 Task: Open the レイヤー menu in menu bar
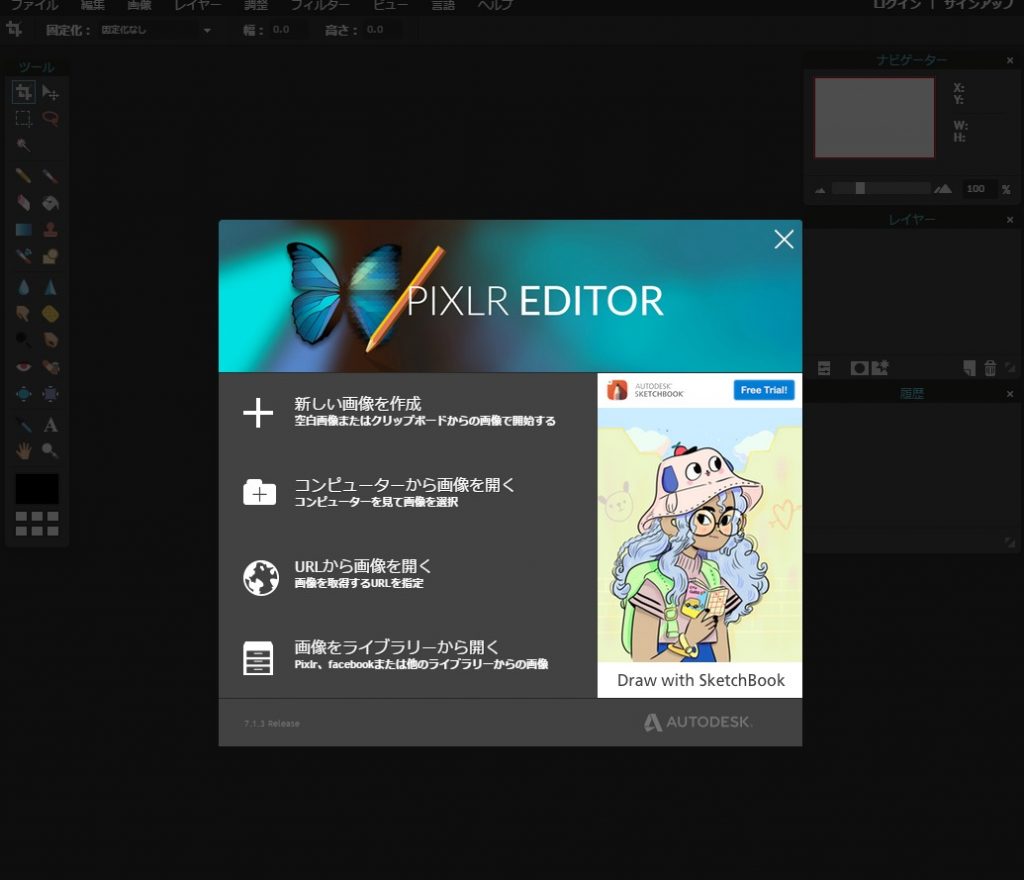pos(197,5)
